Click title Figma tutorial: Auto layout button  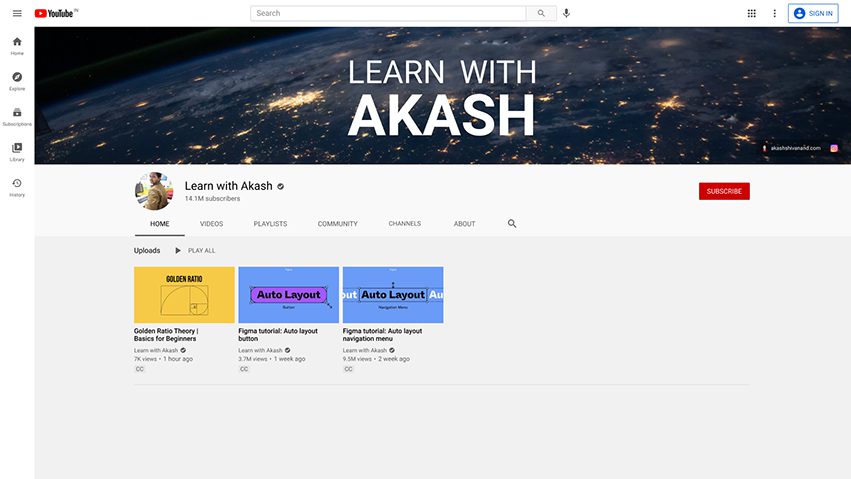click(278, 335)
